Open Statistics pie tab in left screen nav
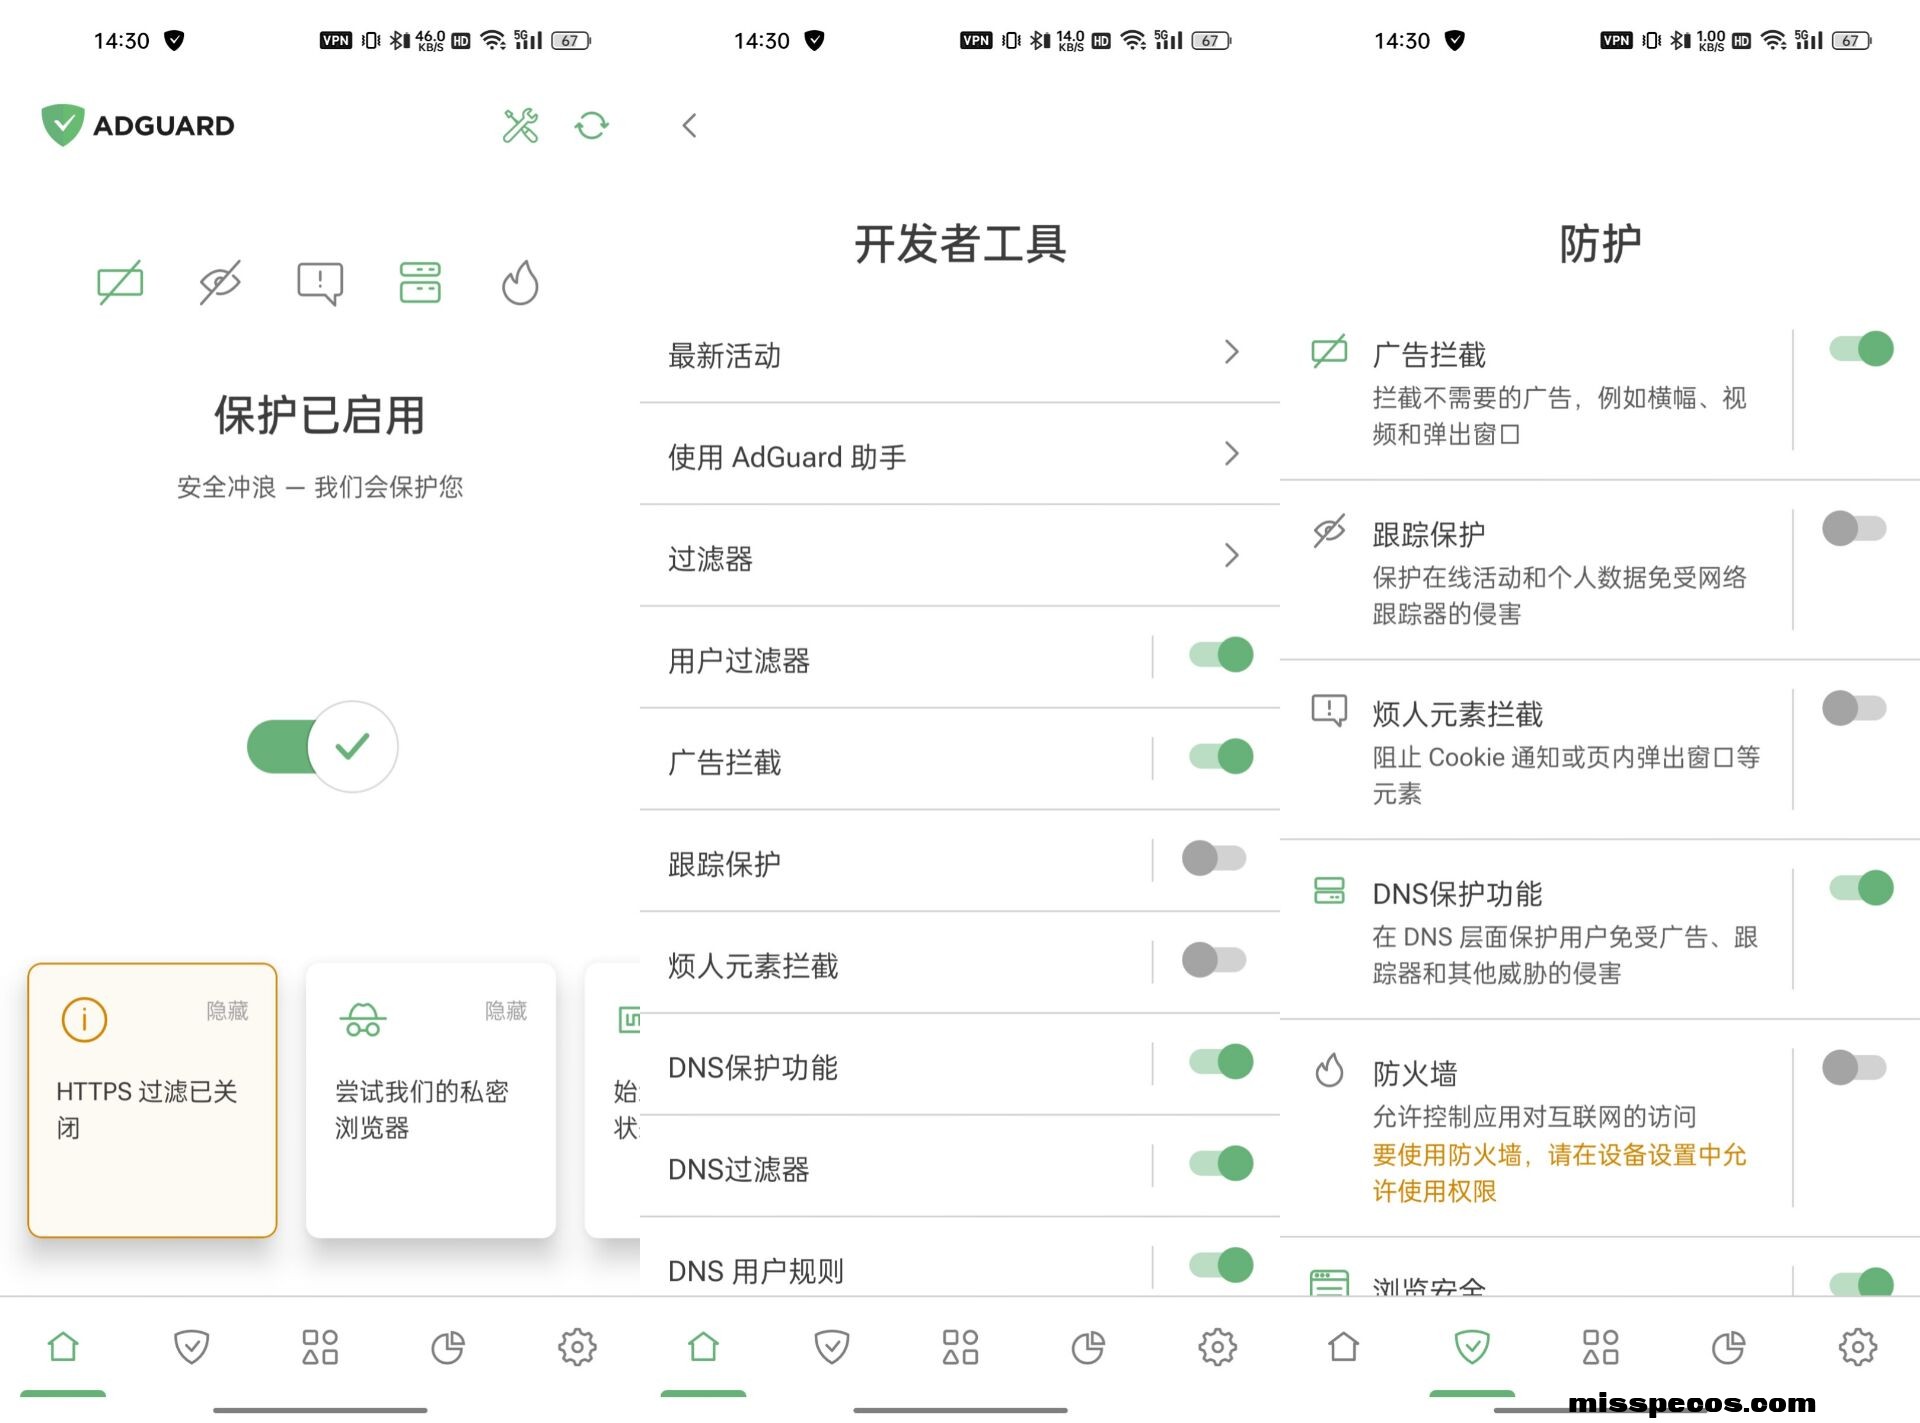This screenshot has width=1920, height=1423. coord(448,1347)
